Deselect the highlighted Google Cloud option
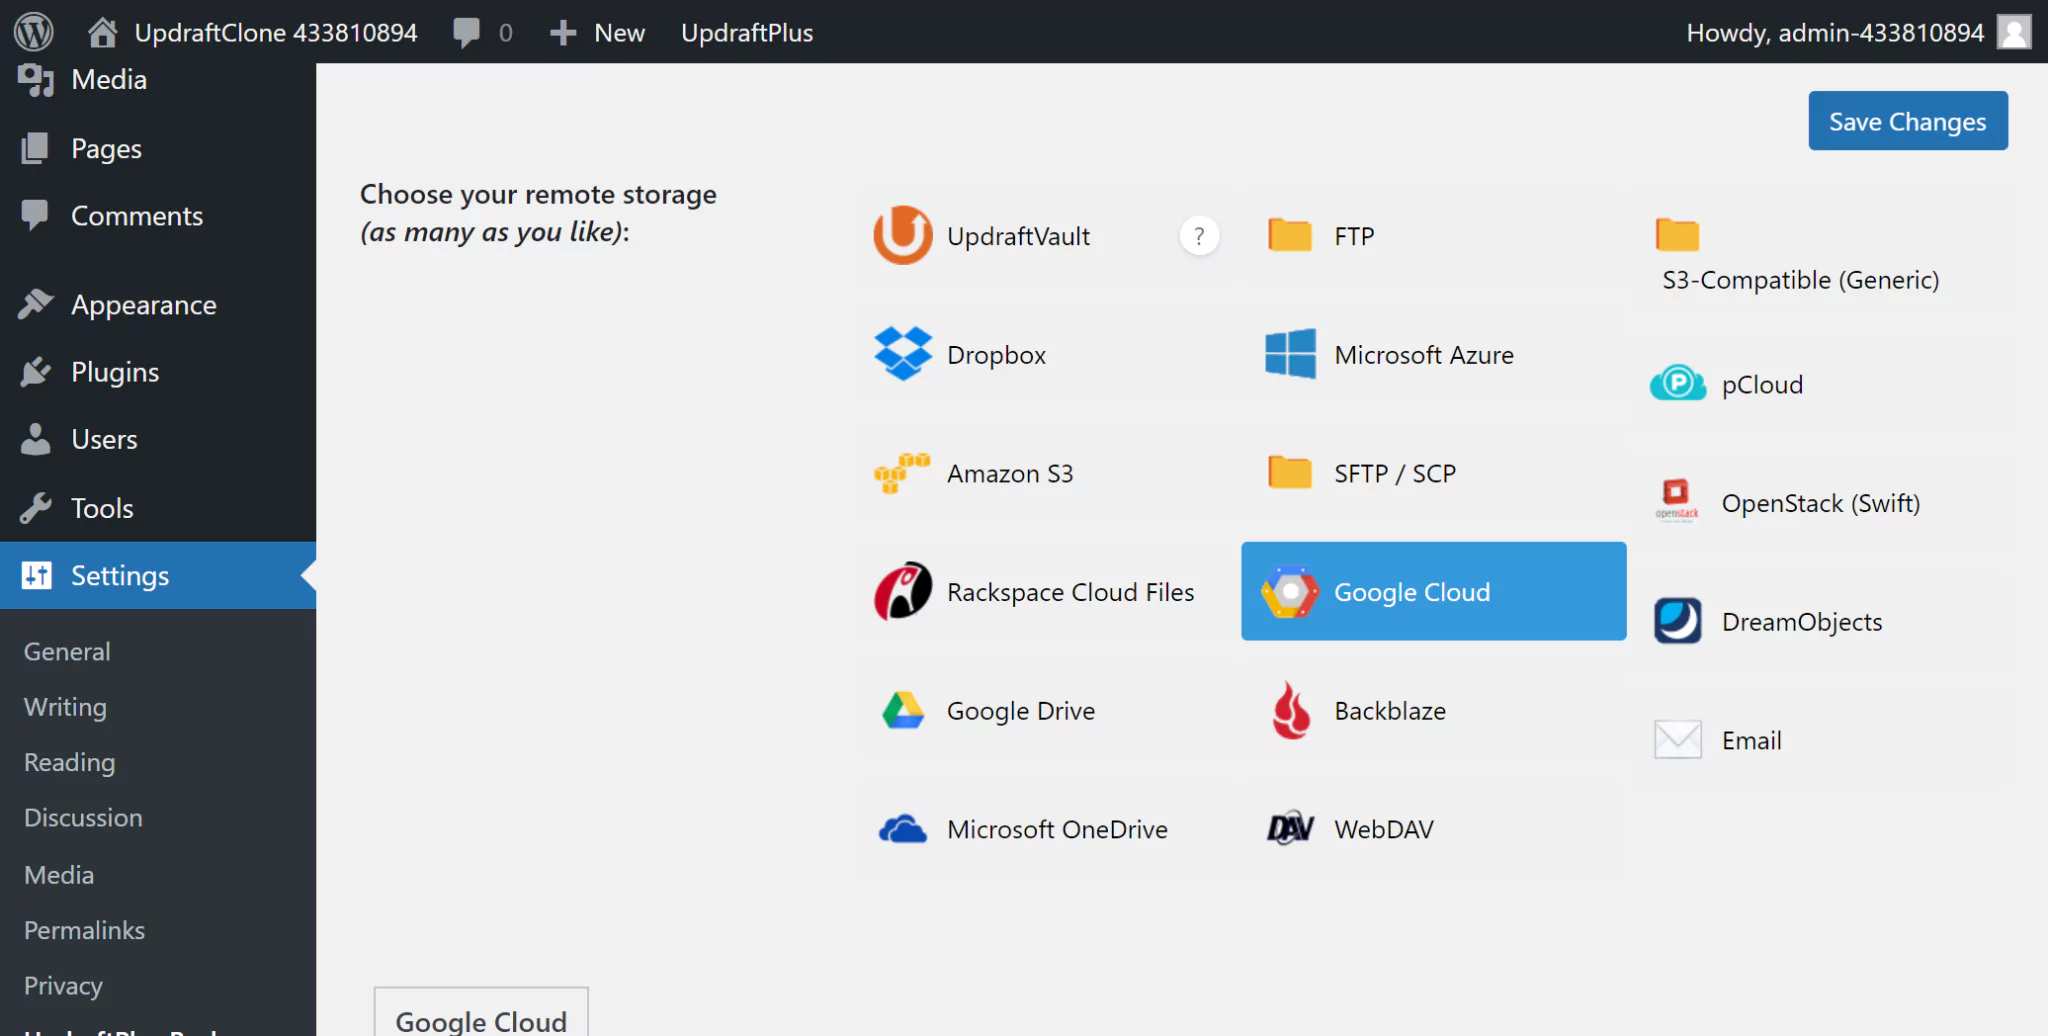Screen dimensions: 2048x1036 [x=1432, y=592]
